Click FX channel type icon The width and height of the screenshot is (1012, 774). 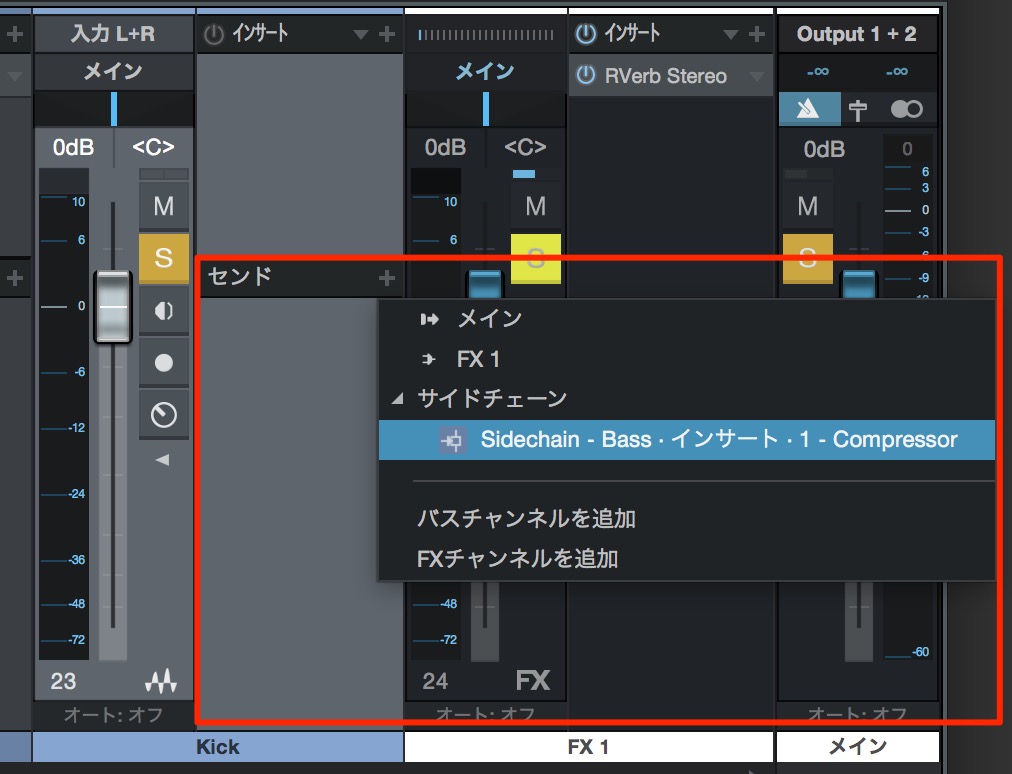tap(533, 680)
